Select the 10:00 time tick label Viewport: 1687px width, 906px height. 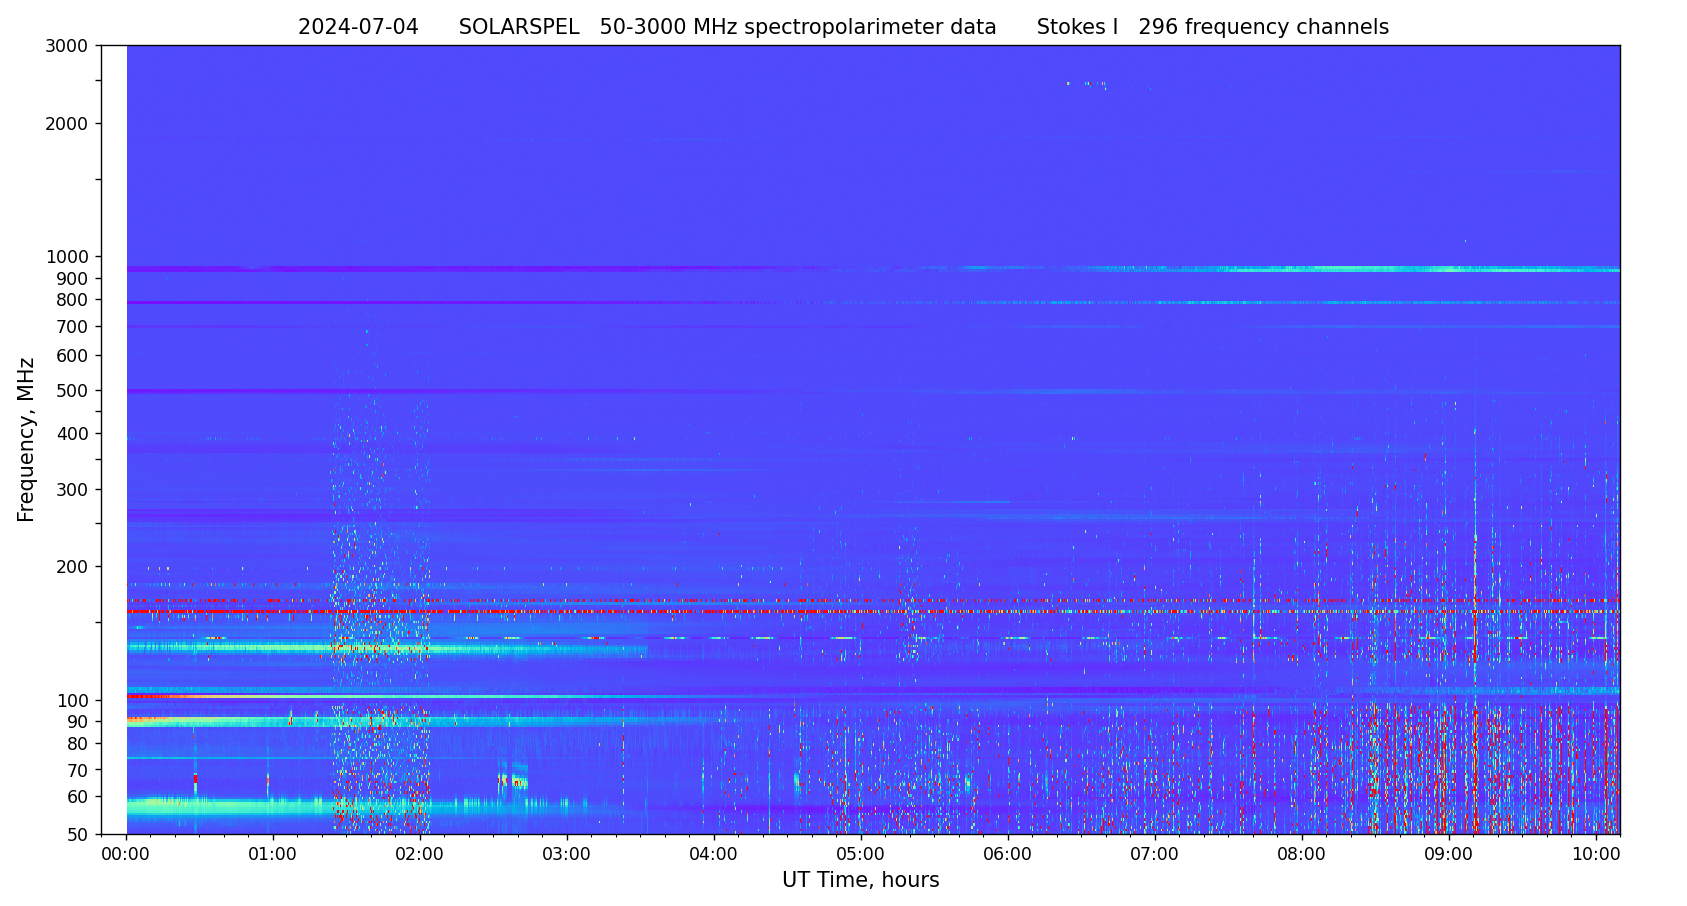click(x=1595, y=855)
